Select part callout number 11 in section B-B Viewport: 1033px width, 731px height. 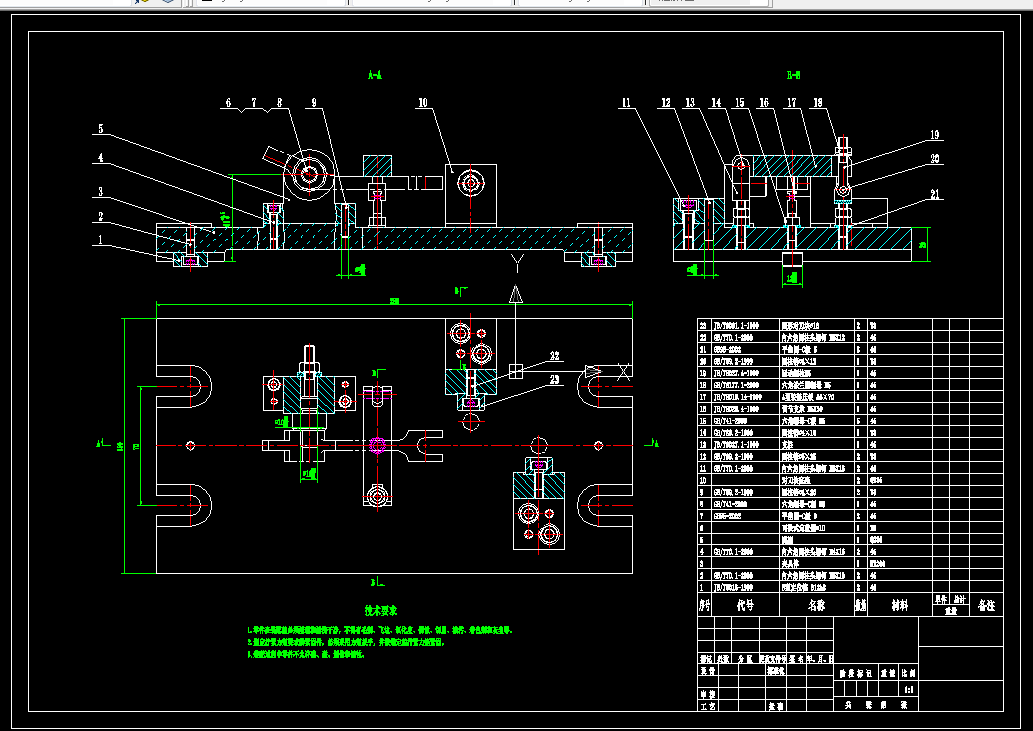626,103
